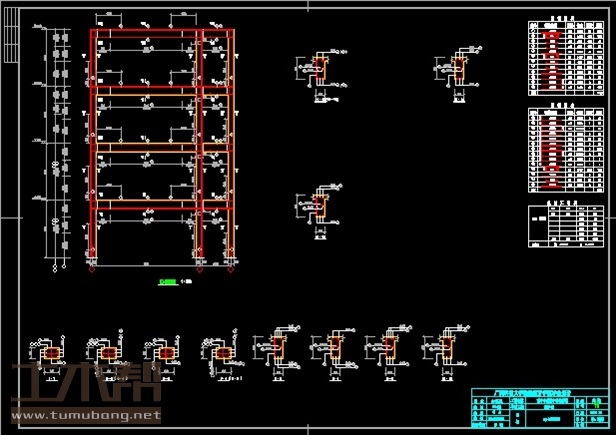Select the upper-right beam section detail

[457, 73]
